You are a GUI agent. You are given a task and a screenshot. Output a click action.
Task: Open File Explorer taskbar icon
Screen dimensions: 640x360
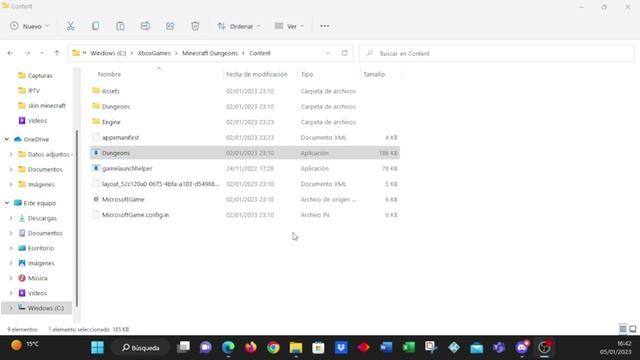(296, 347)
